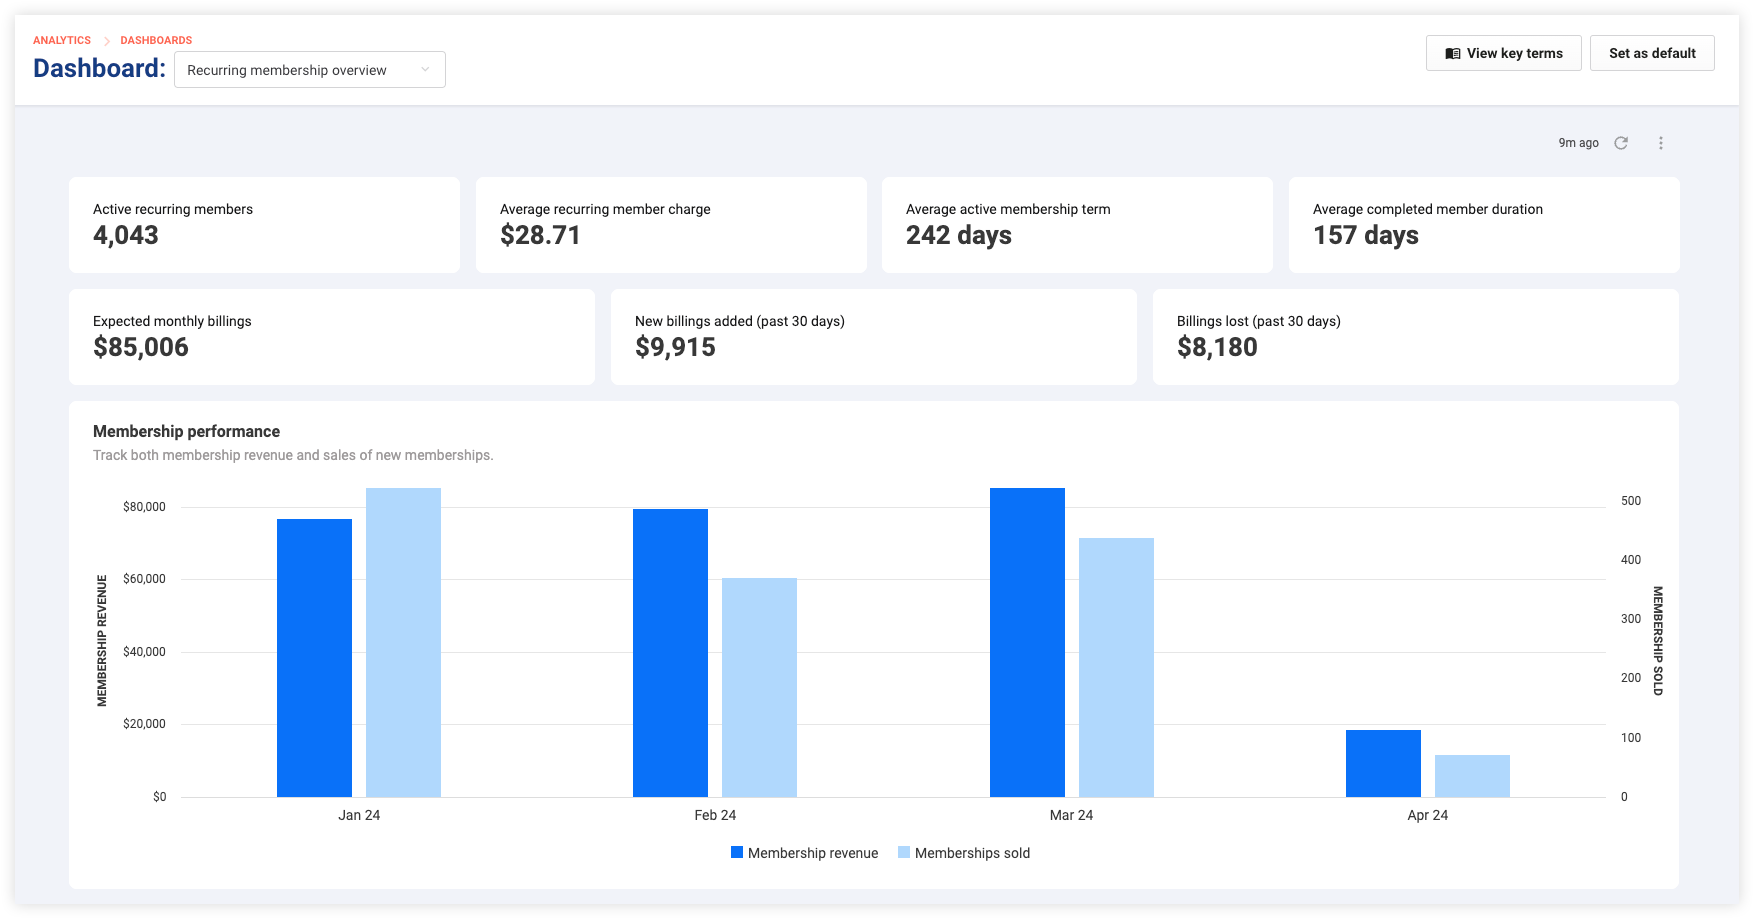The width and height of the screenshot is (1754, 919).
Task: Click the Apr 24 Membership revenue bar
Action: pos(1383,763)
